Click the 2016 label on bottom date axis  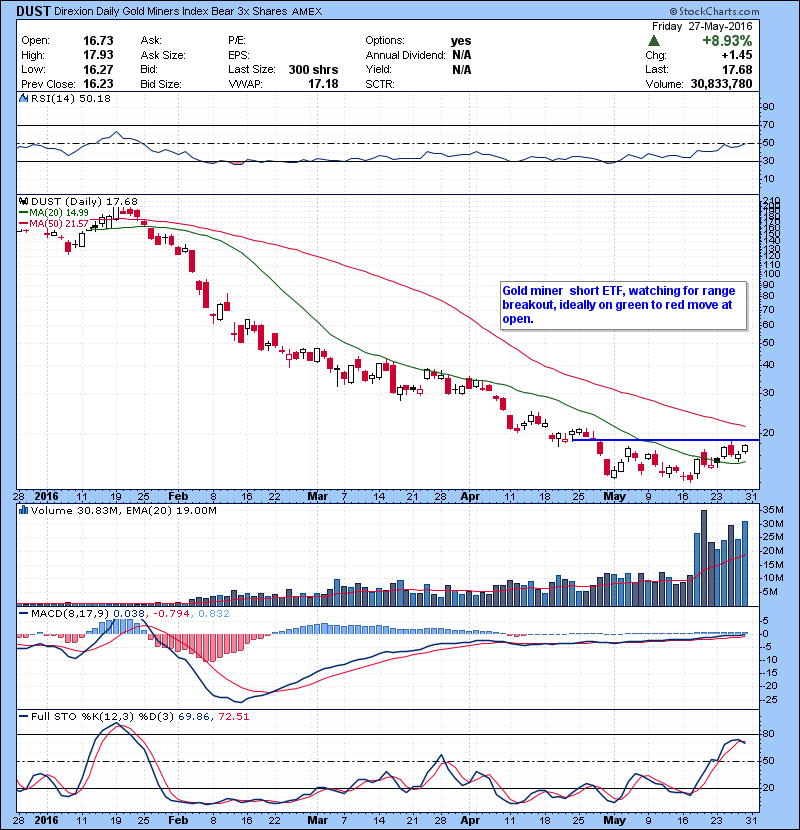coord(46,820)
